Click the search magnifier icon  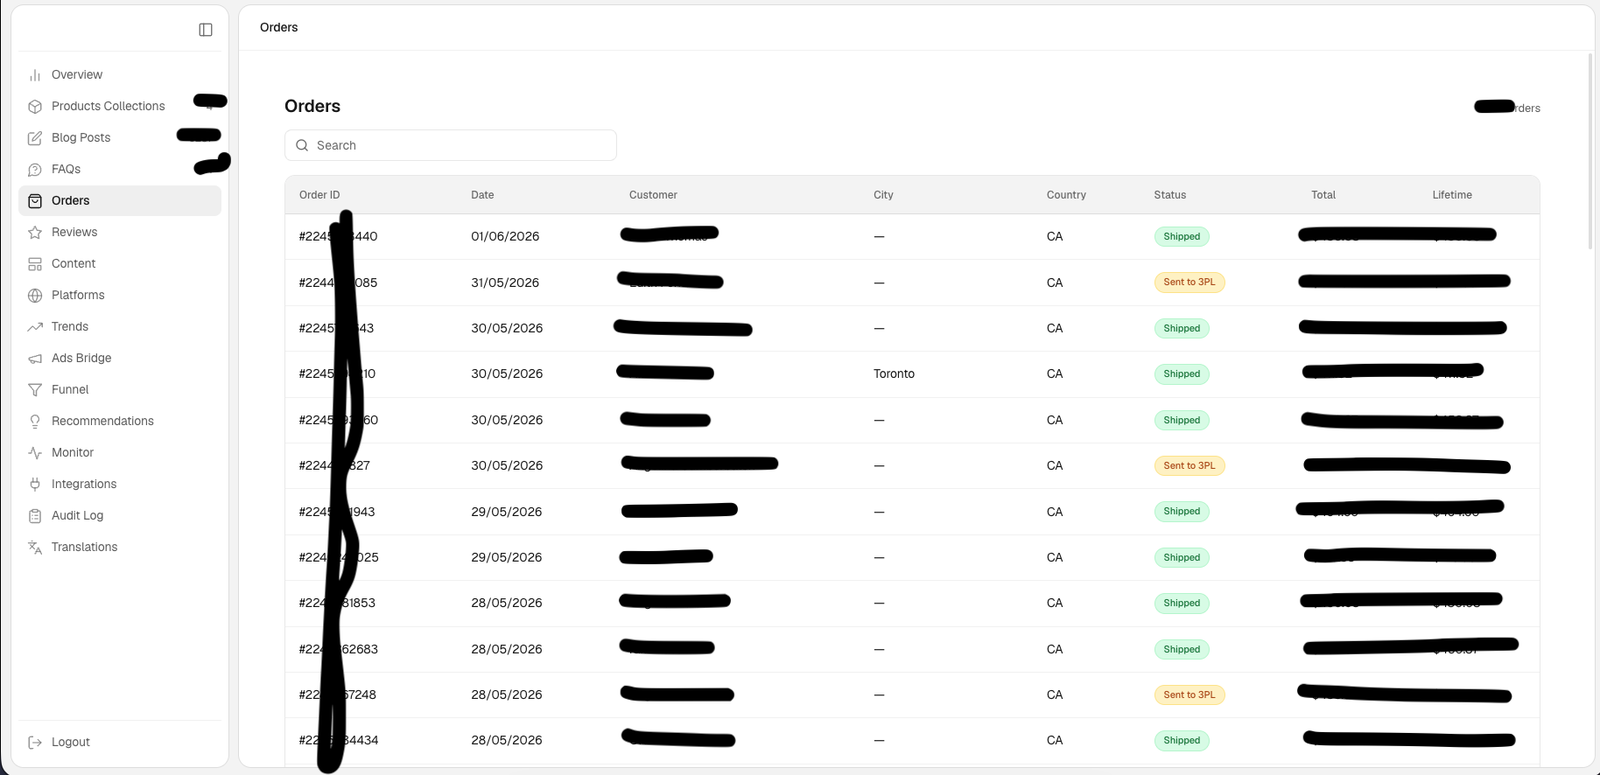coord(302,145)
